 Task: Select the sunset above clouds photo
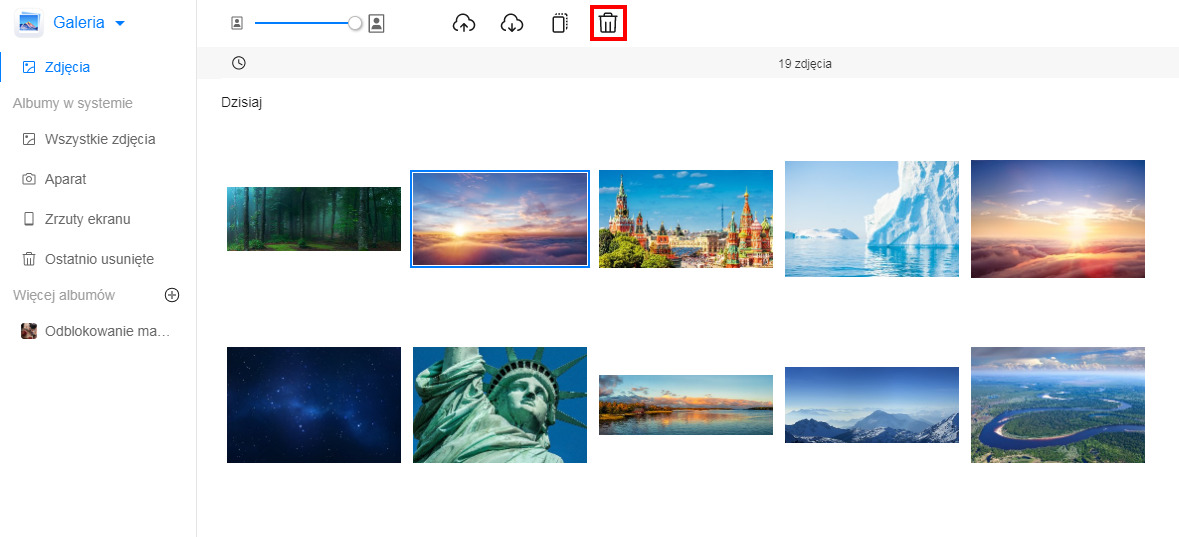[500, 219]
